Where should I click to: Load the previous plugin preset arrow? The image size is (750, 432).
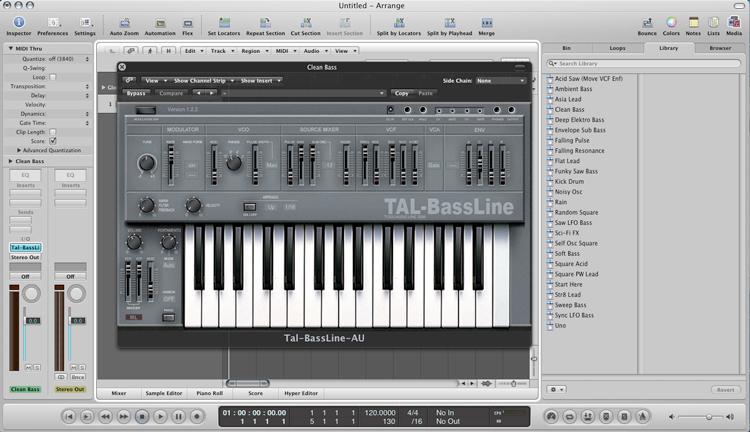point(199,93)
